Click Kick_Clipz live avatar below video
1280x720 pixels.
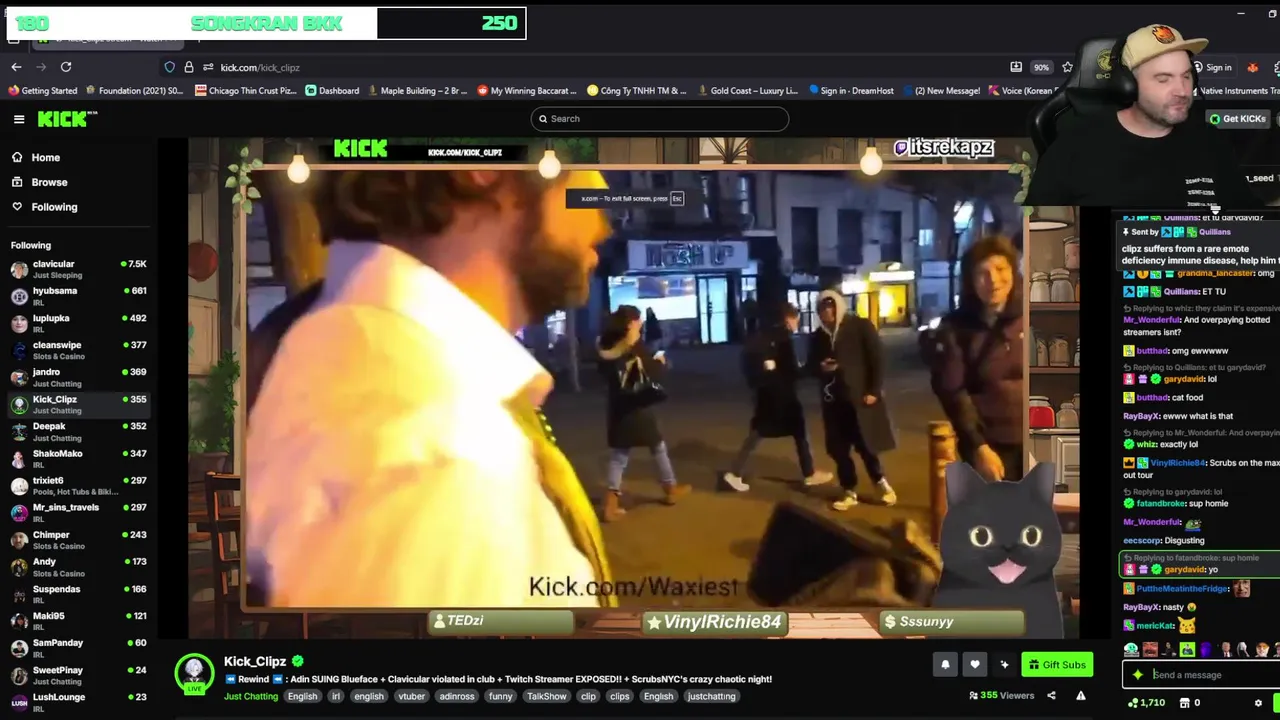(x=194, y=675)
